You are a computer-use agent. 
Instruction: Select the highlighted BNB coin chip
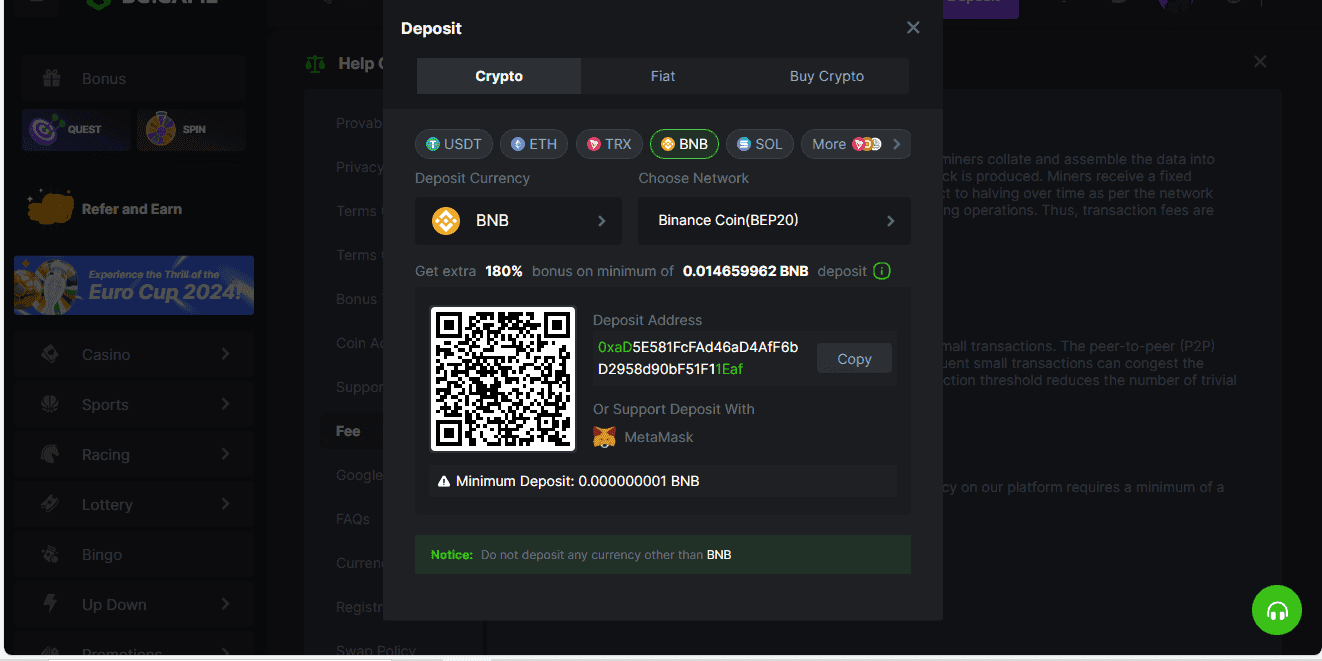684,144
